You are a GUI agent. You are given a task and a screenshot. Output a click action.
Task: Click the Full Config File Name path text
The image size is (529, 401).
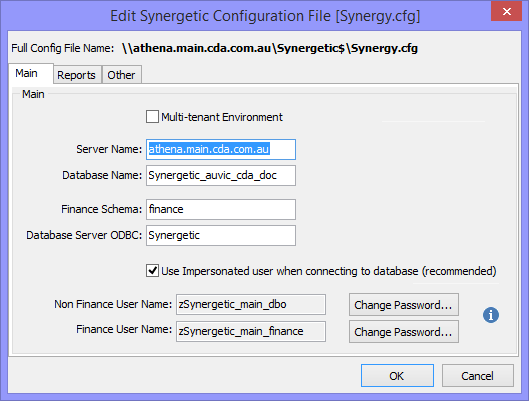click(x=270, y=48)
